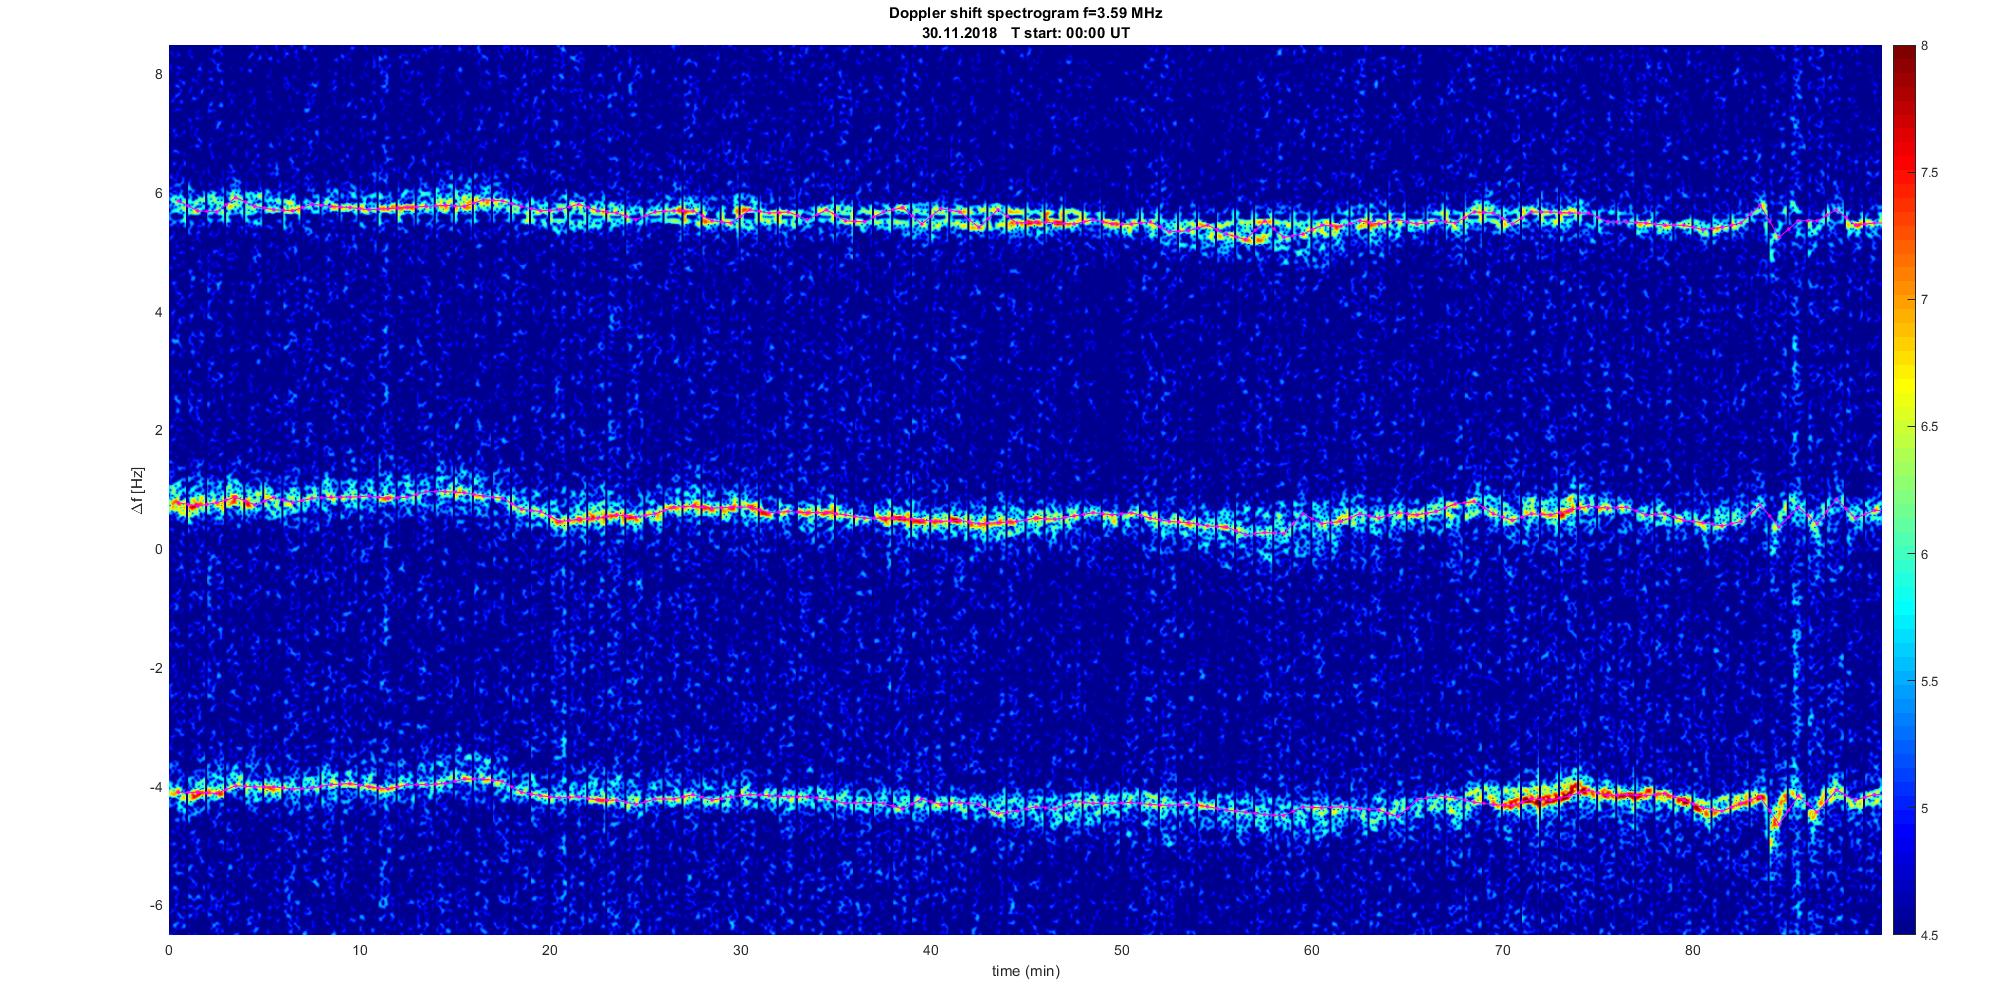Click the x-axis tick label 10
Screen dimensions: 2000x1003
pos(360,949)
